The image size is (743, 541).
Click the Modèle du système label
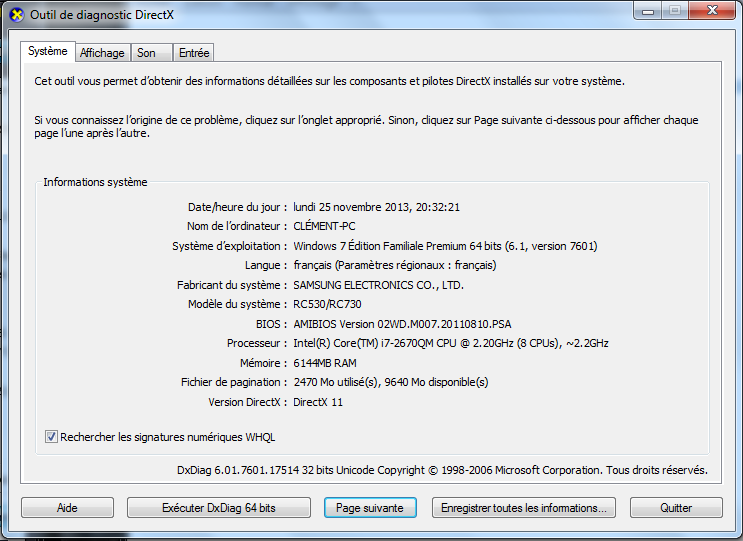point(237,304)
